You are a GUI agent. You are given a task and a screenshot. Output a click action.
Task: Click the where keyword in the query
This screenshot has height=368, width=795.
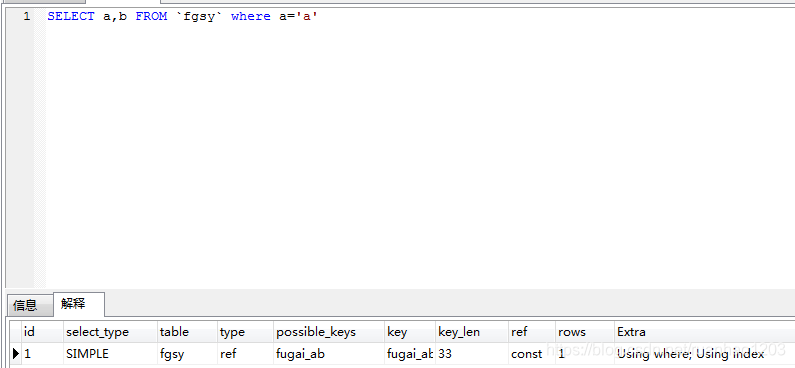[250, 16]
